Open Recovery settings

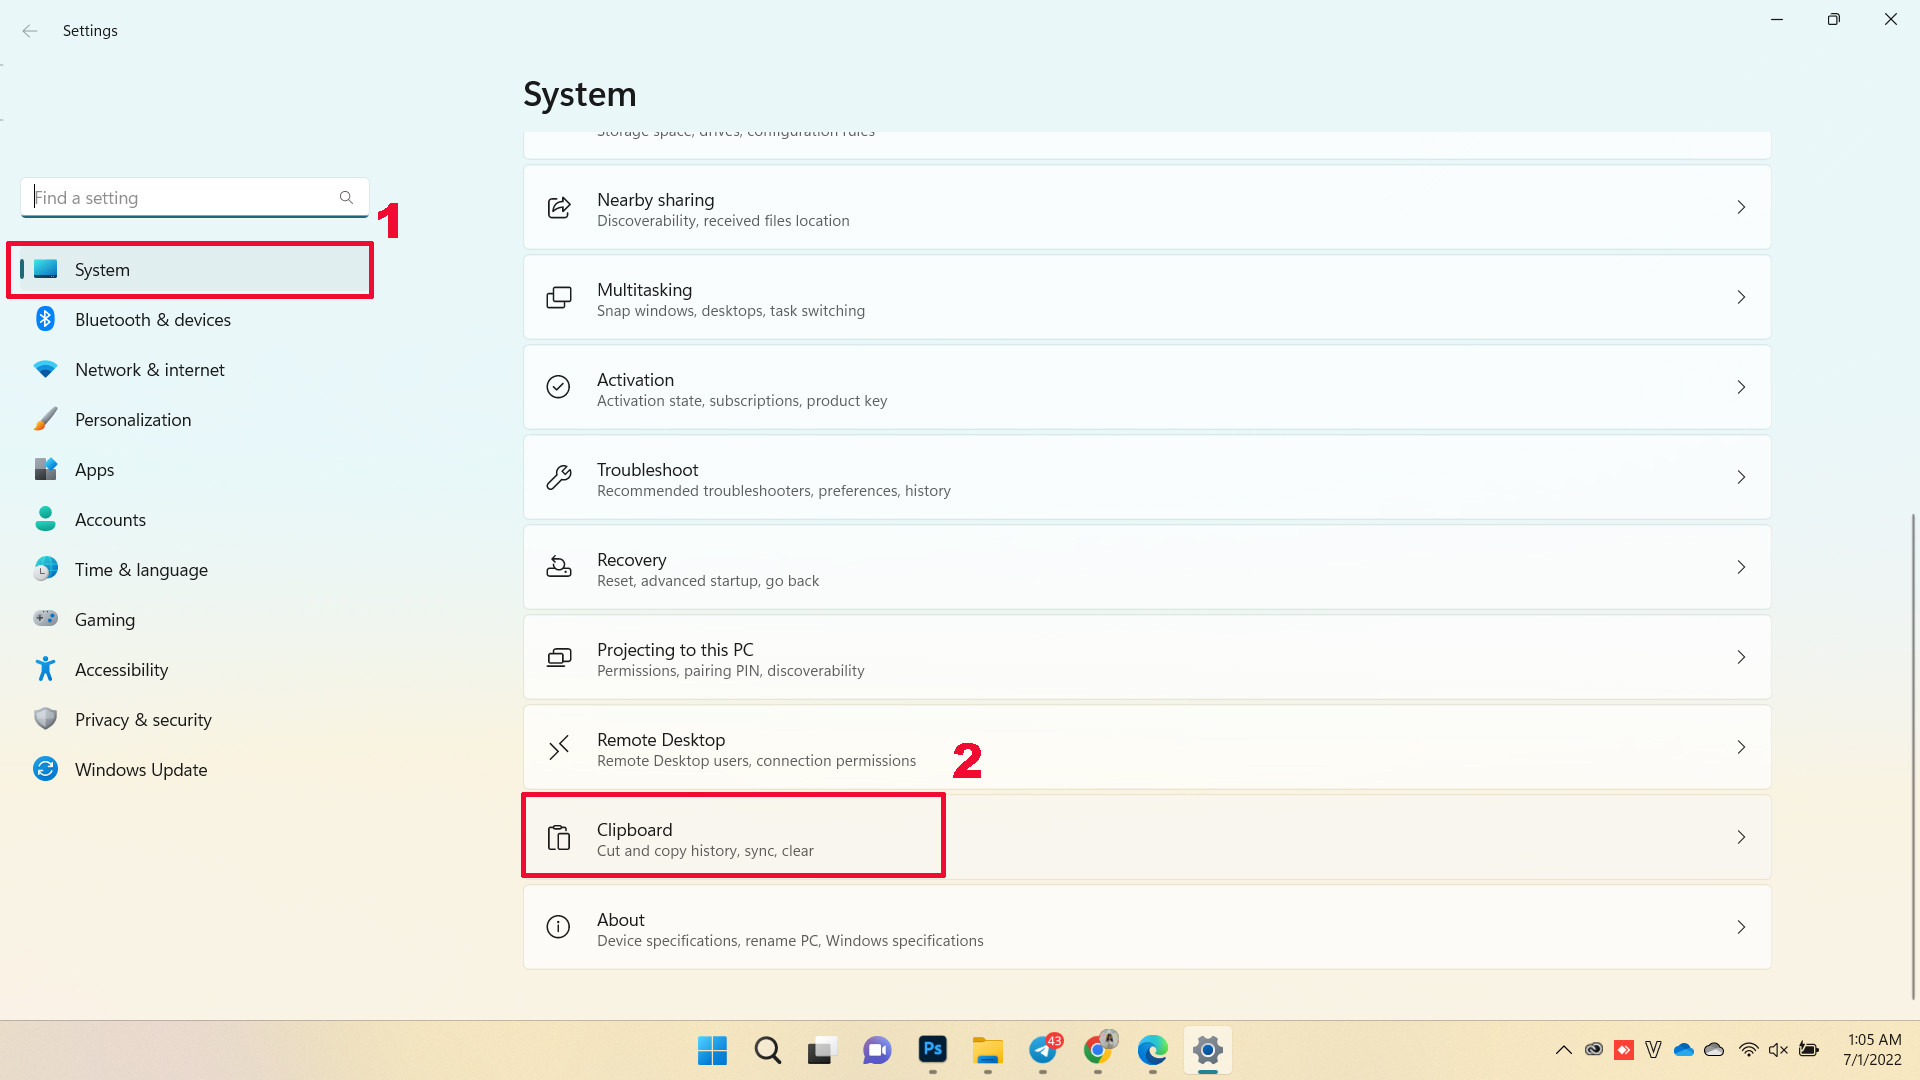click(x=1147, y=567)
